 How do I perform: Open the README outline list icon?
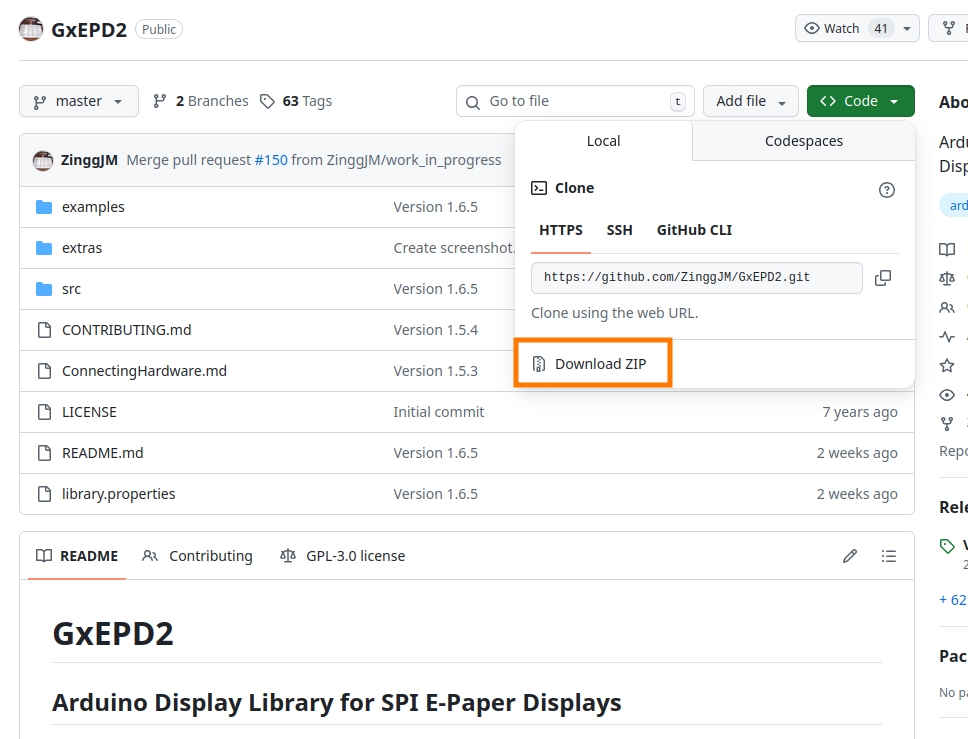coord(888,556)
